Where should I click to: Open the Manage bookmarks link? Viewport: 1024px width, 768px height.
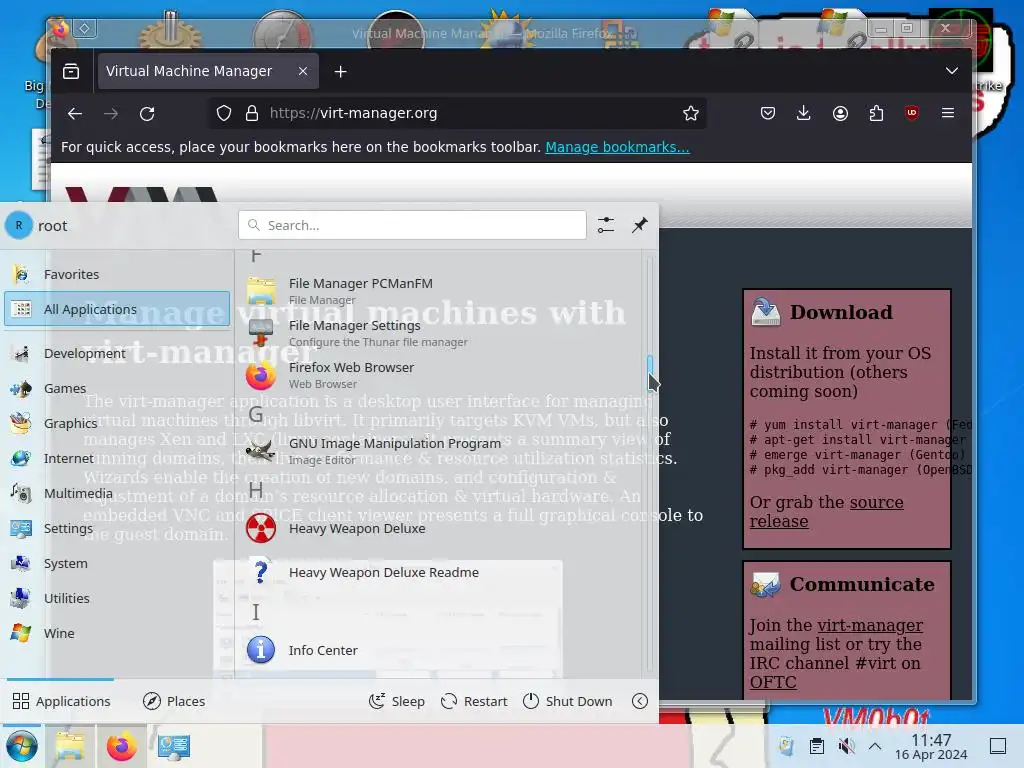[x=617, y=147]
